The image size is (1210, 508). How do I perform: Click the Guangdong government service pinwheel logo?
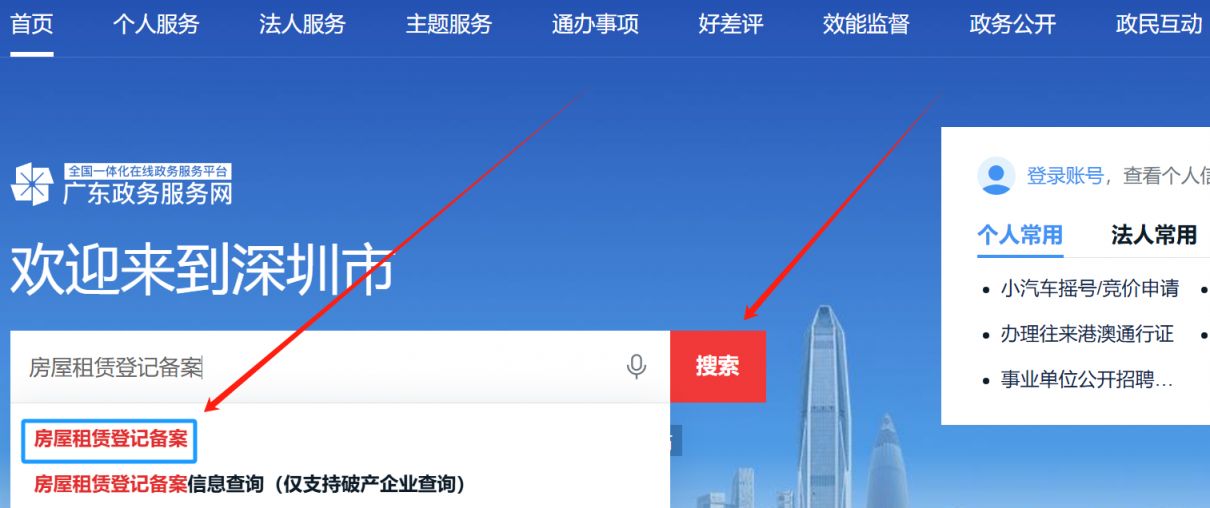[31, 184]
